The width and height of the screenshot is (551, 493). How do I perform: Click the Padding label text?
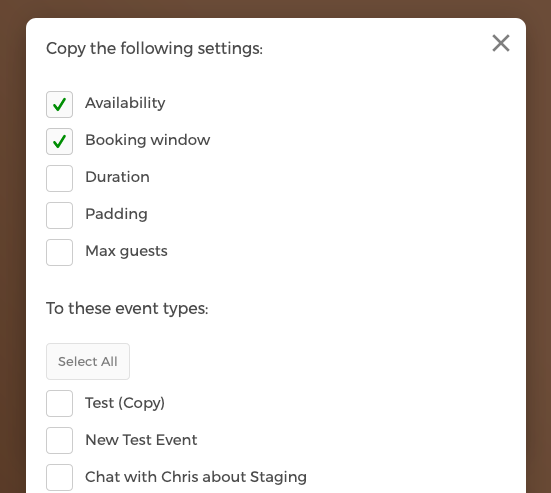(x=116, y=214)
